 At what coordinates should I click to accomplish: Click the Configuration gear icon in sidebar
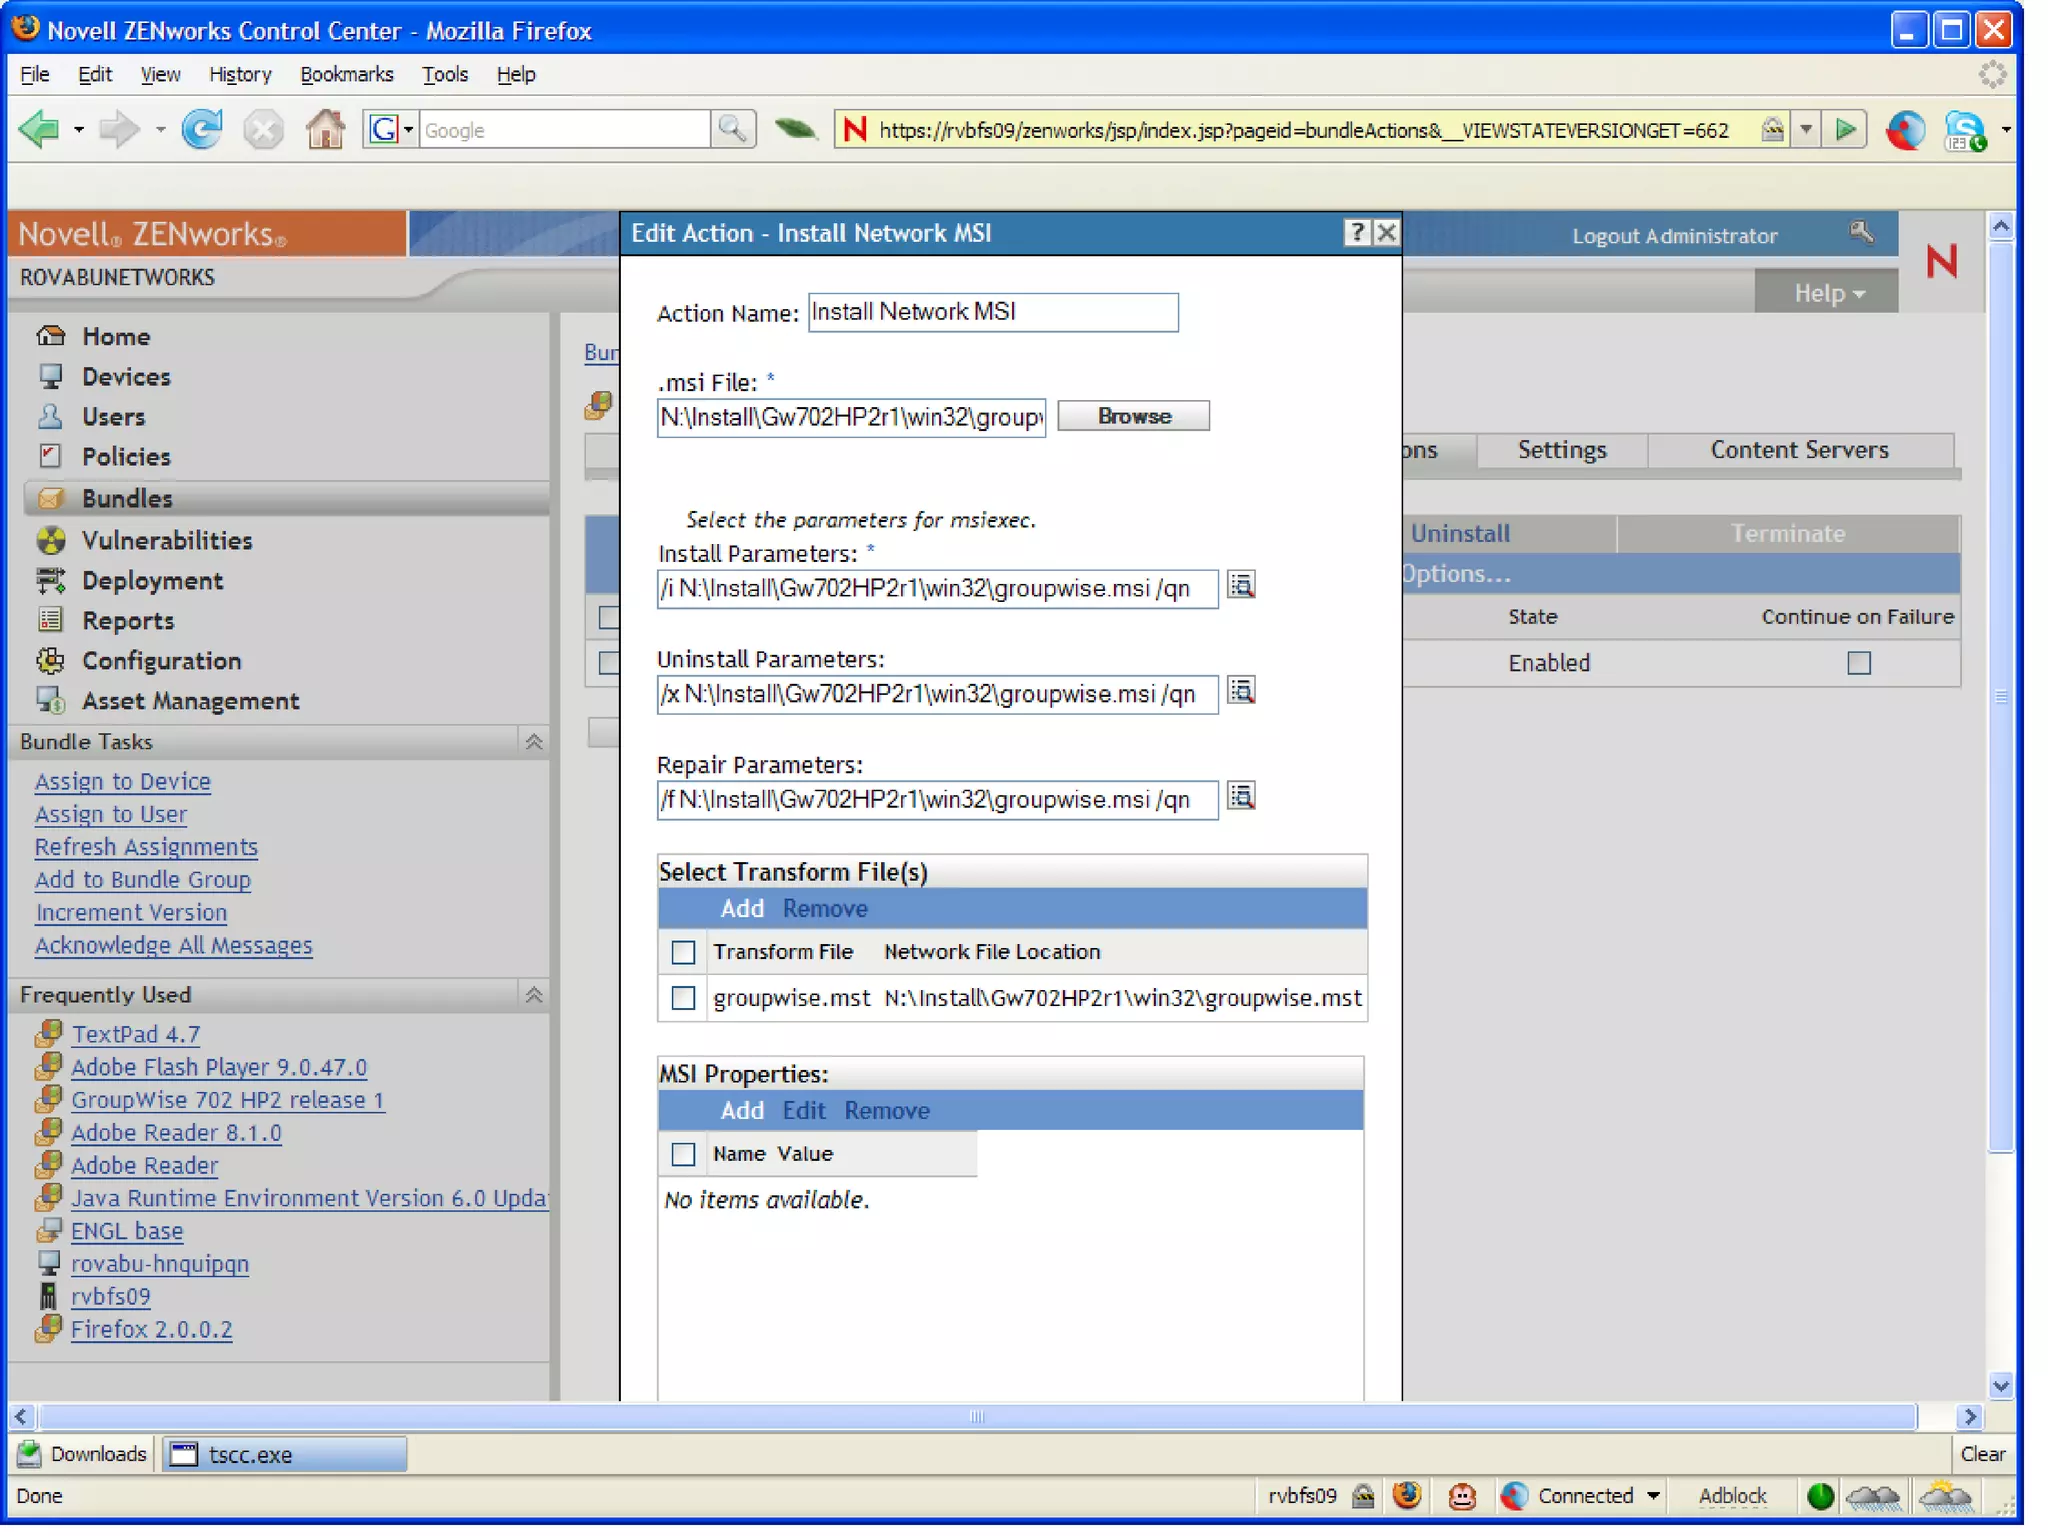50,660
